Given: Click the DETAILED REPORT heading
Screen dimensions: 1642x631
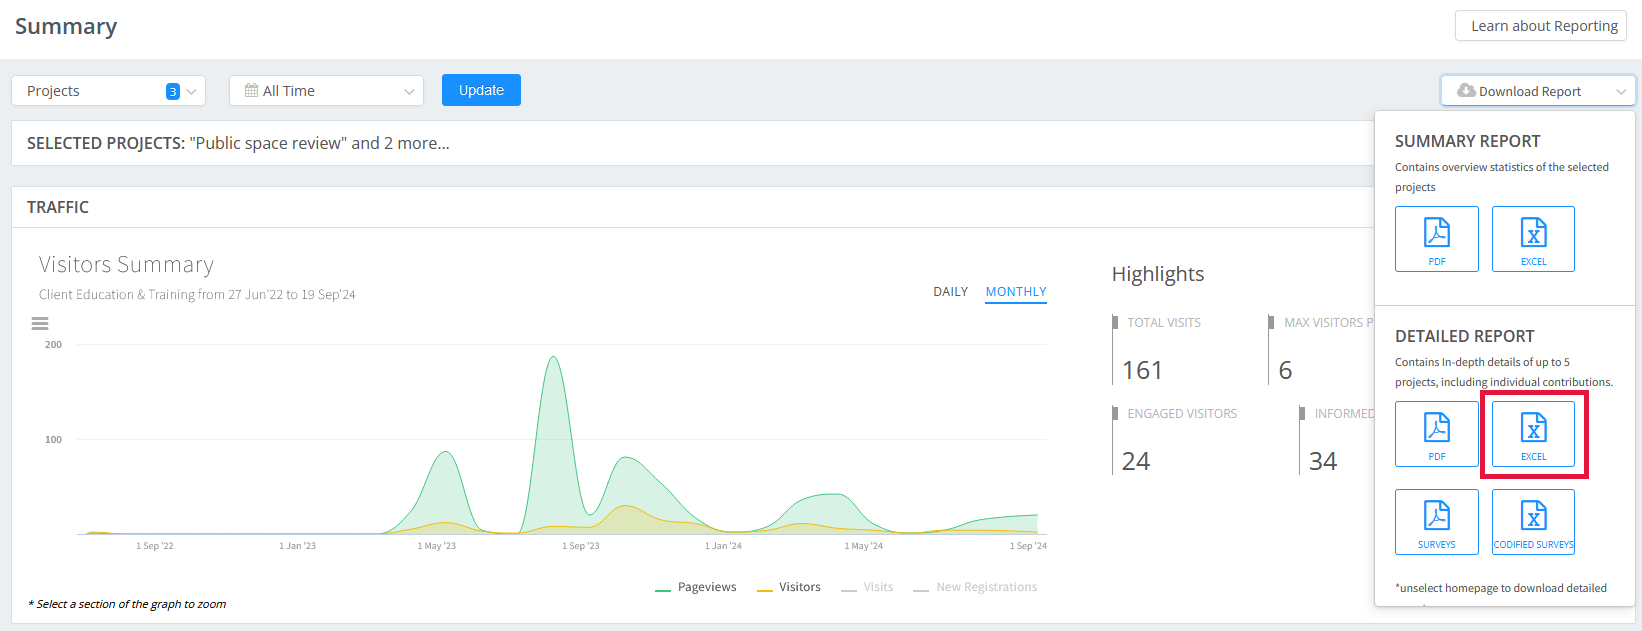Looking at the screenshot, I should 1464,336.
